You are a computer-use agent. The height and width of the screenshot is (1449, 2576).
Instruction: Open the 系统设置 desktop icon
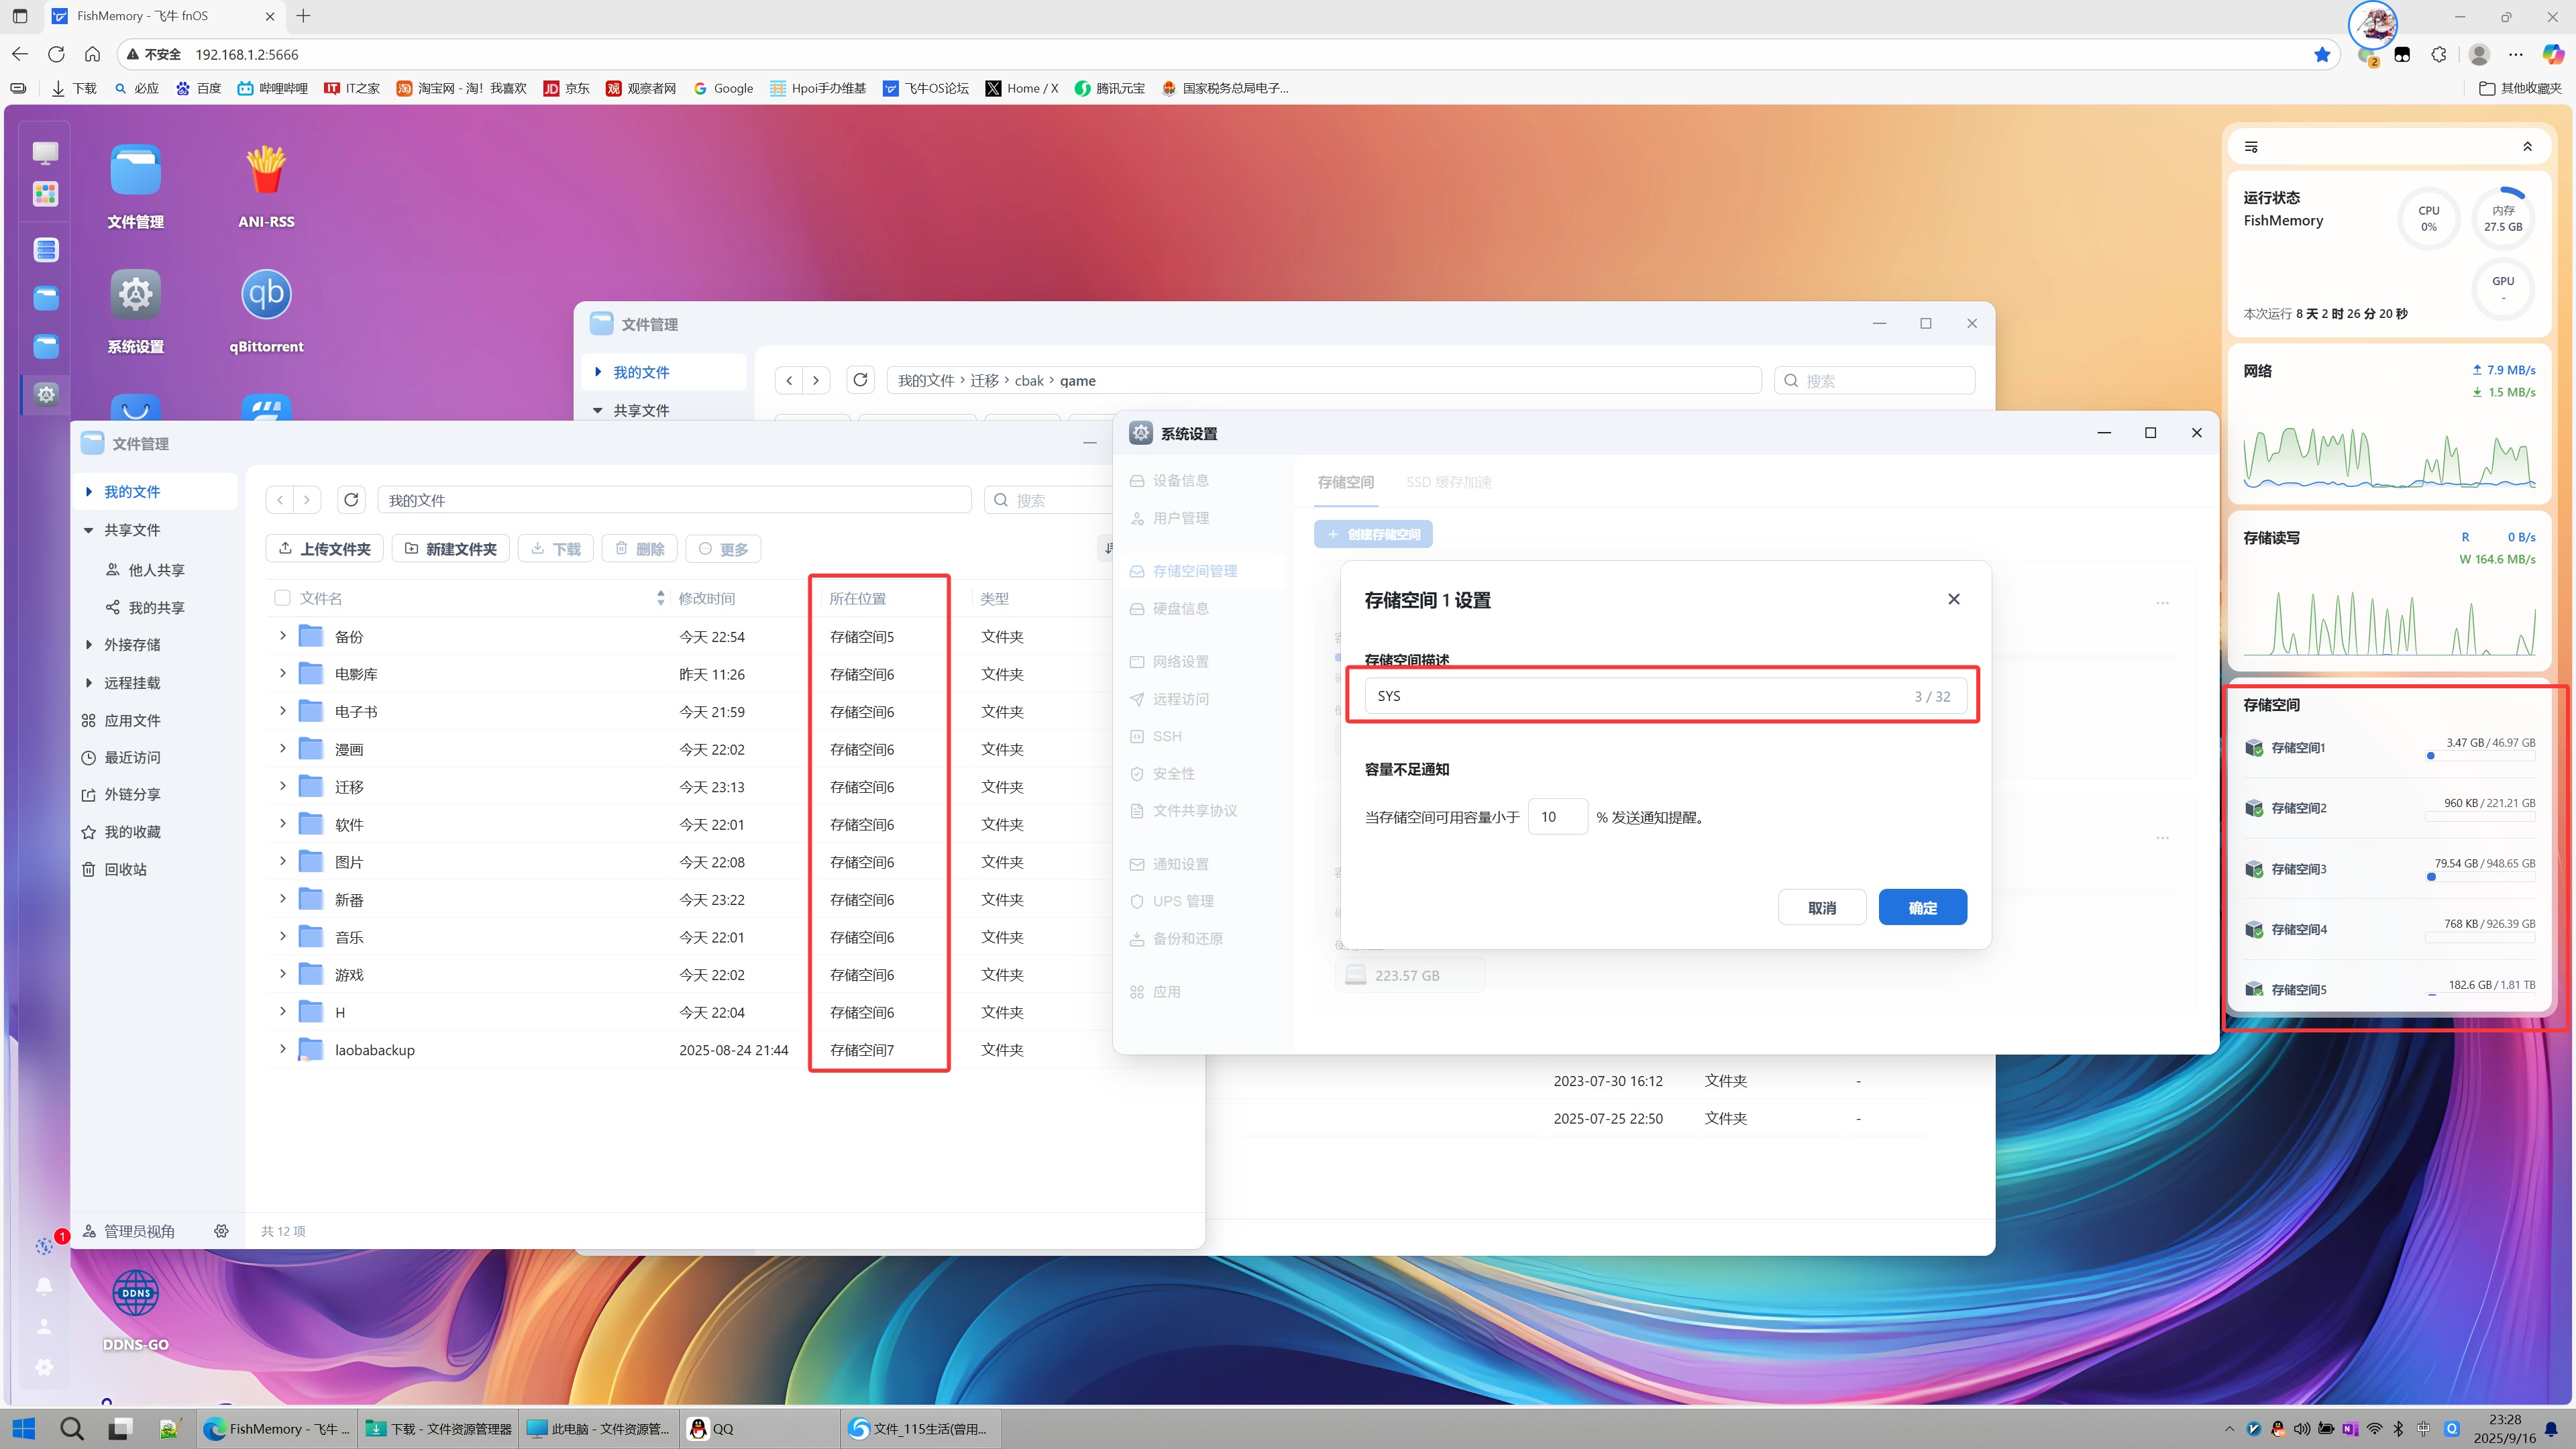(135, 294)
